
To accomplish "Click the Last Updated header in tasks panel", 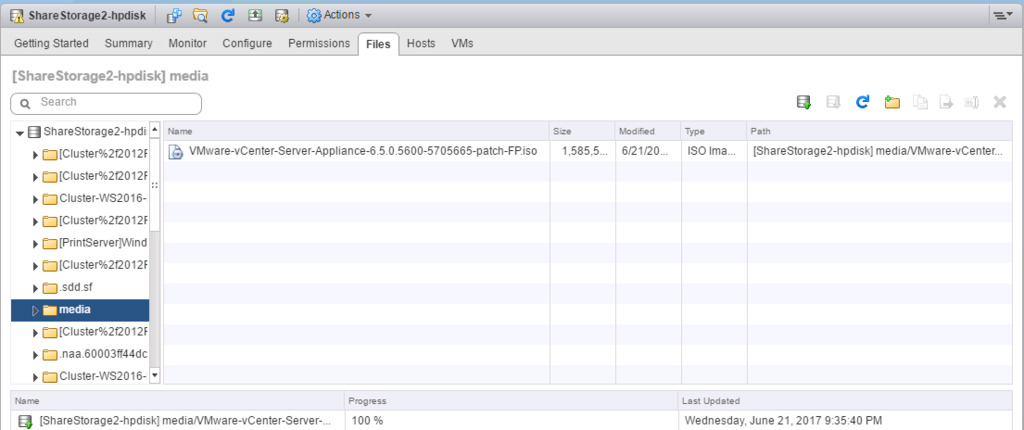I will coord(847,401).
